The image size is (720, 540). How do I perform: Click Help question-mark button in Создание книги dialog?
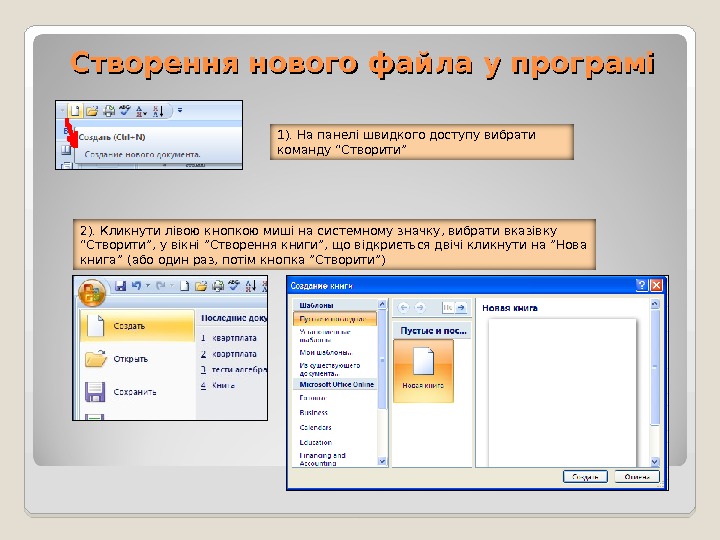(x=641, y=285)
